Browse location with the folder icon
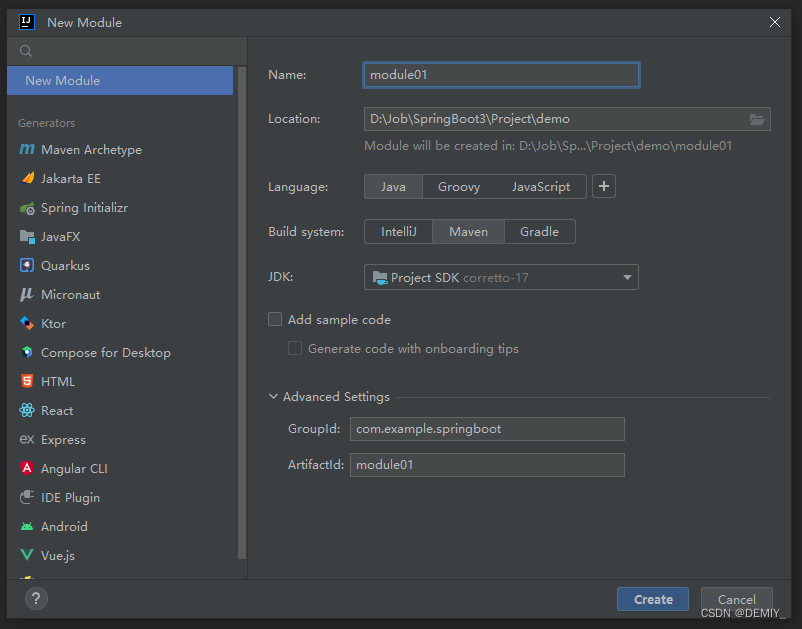 pos(756,119)
